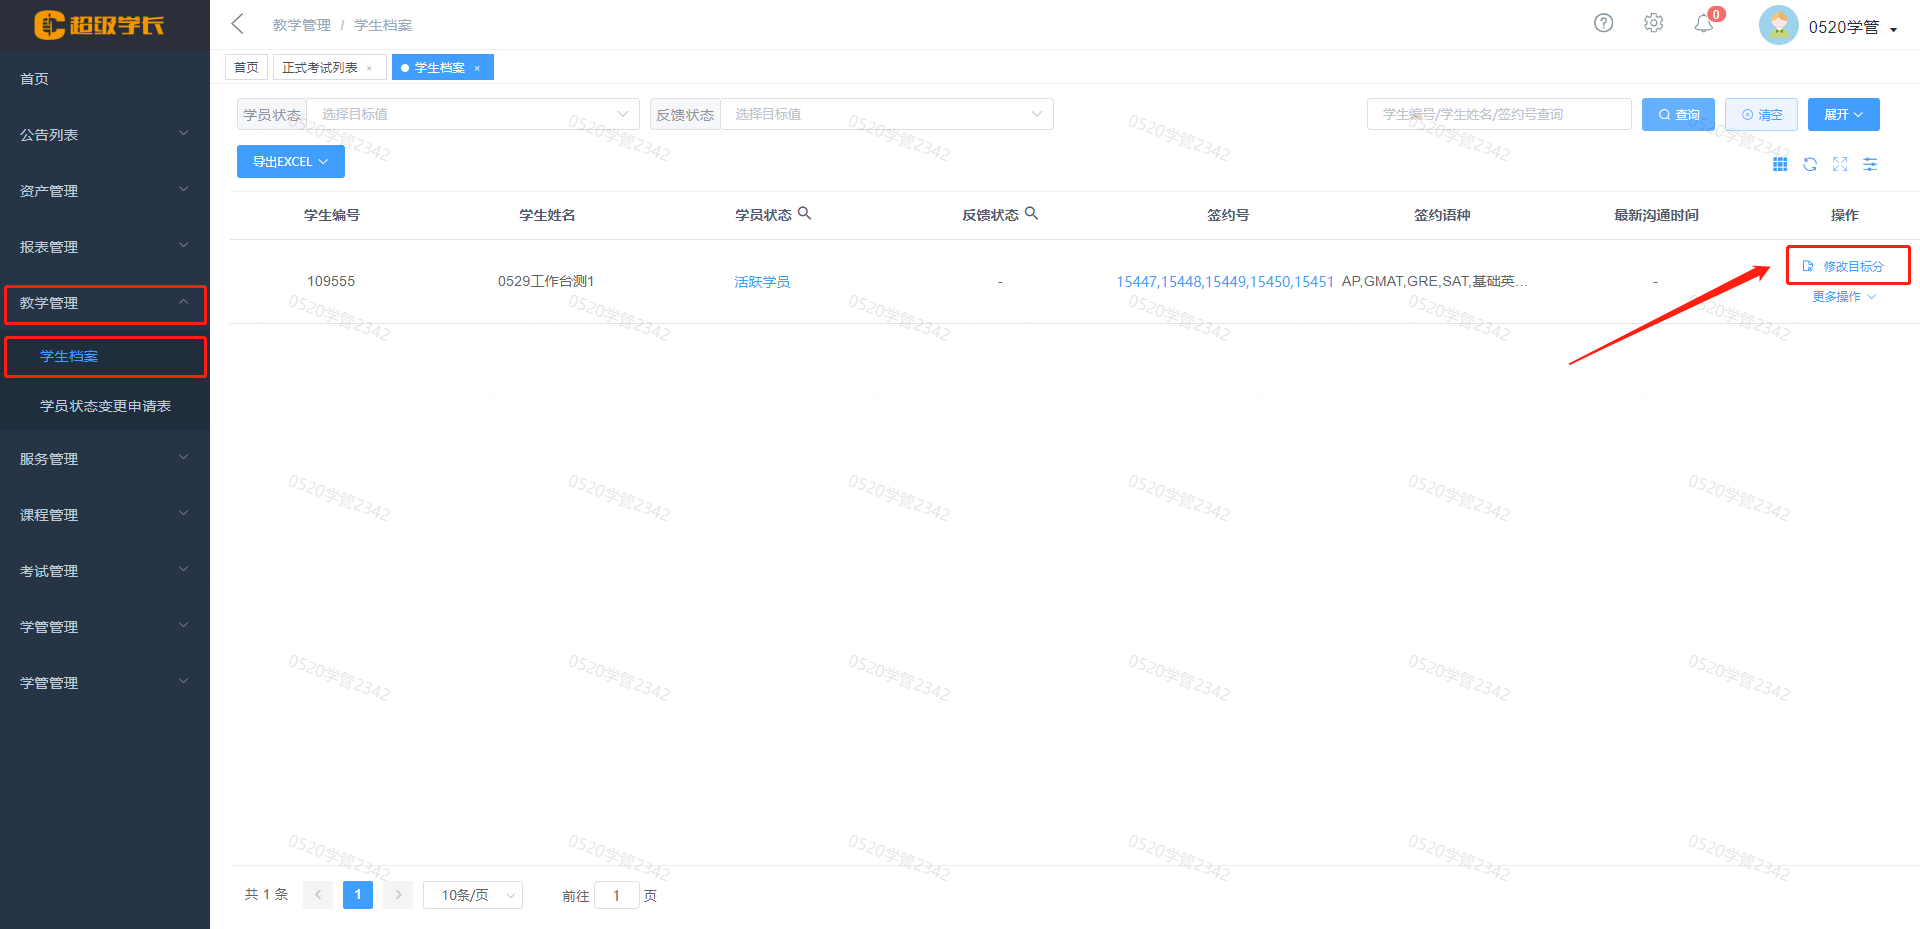1920x929 pixels.
Task: Expand the 考试管理 sidebar menu
Action: (104, 571)
